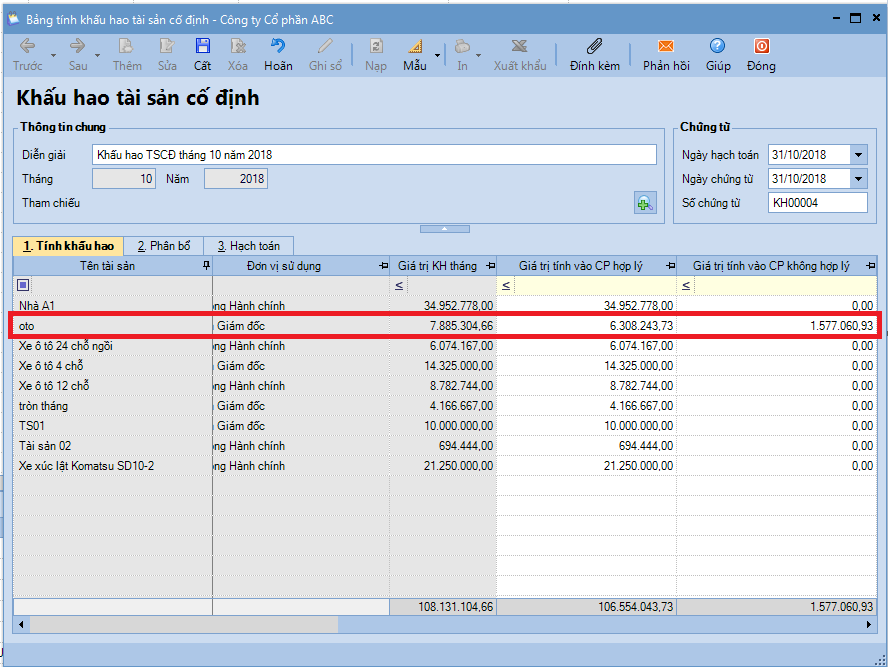Click filter operator in CP không hợp lý
The height and width of the screenshot is (667, 888).
tap(686, 285)
